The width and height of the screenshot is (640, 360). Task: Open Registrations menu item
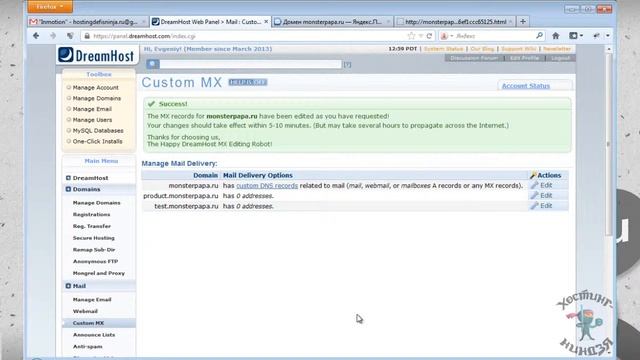pyautogui.click(x=91, y=214)
